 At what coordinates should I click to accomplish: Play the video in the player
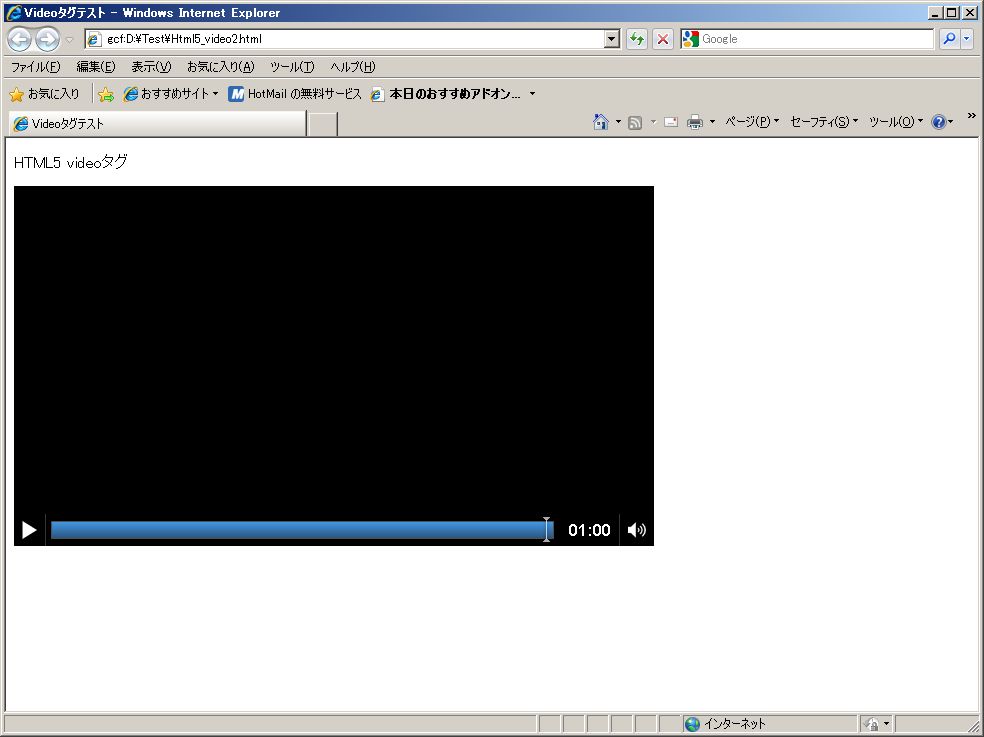coord(29,530)
